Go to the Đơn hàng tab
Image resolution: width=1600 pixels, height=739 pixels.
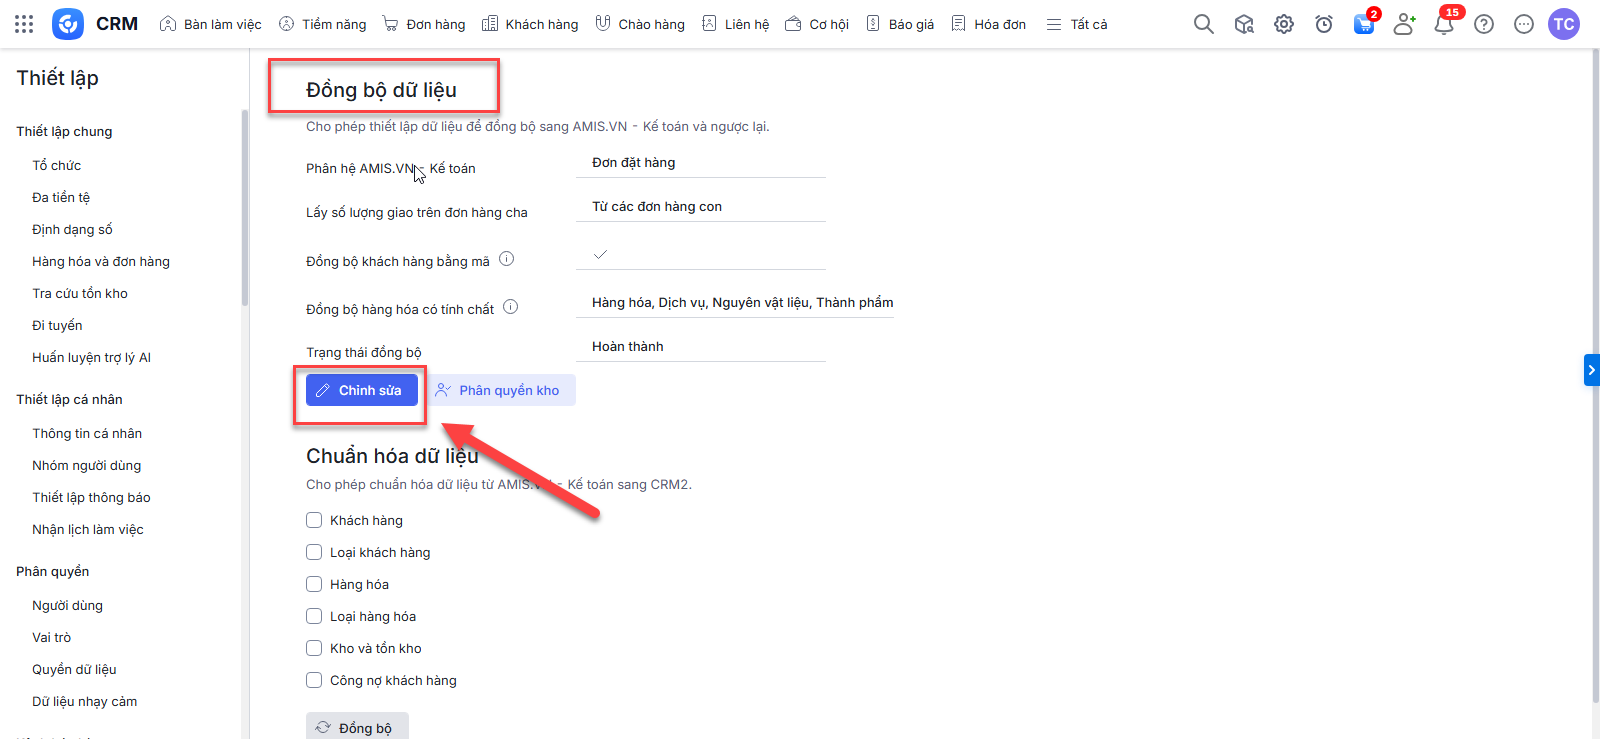(425, 24)
